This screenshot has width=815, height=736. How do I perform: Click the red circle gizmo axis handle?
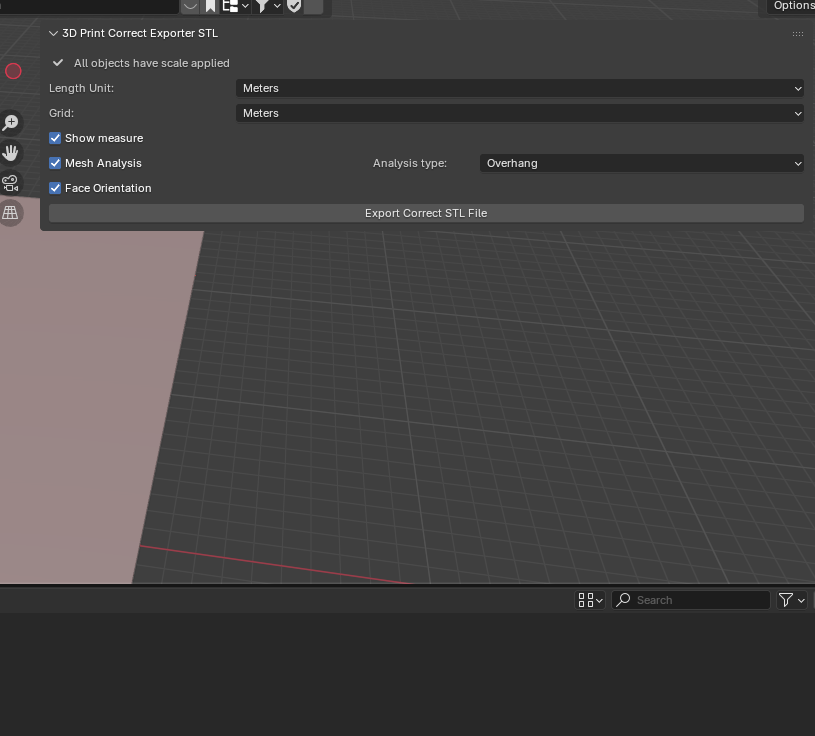[13, 71]
